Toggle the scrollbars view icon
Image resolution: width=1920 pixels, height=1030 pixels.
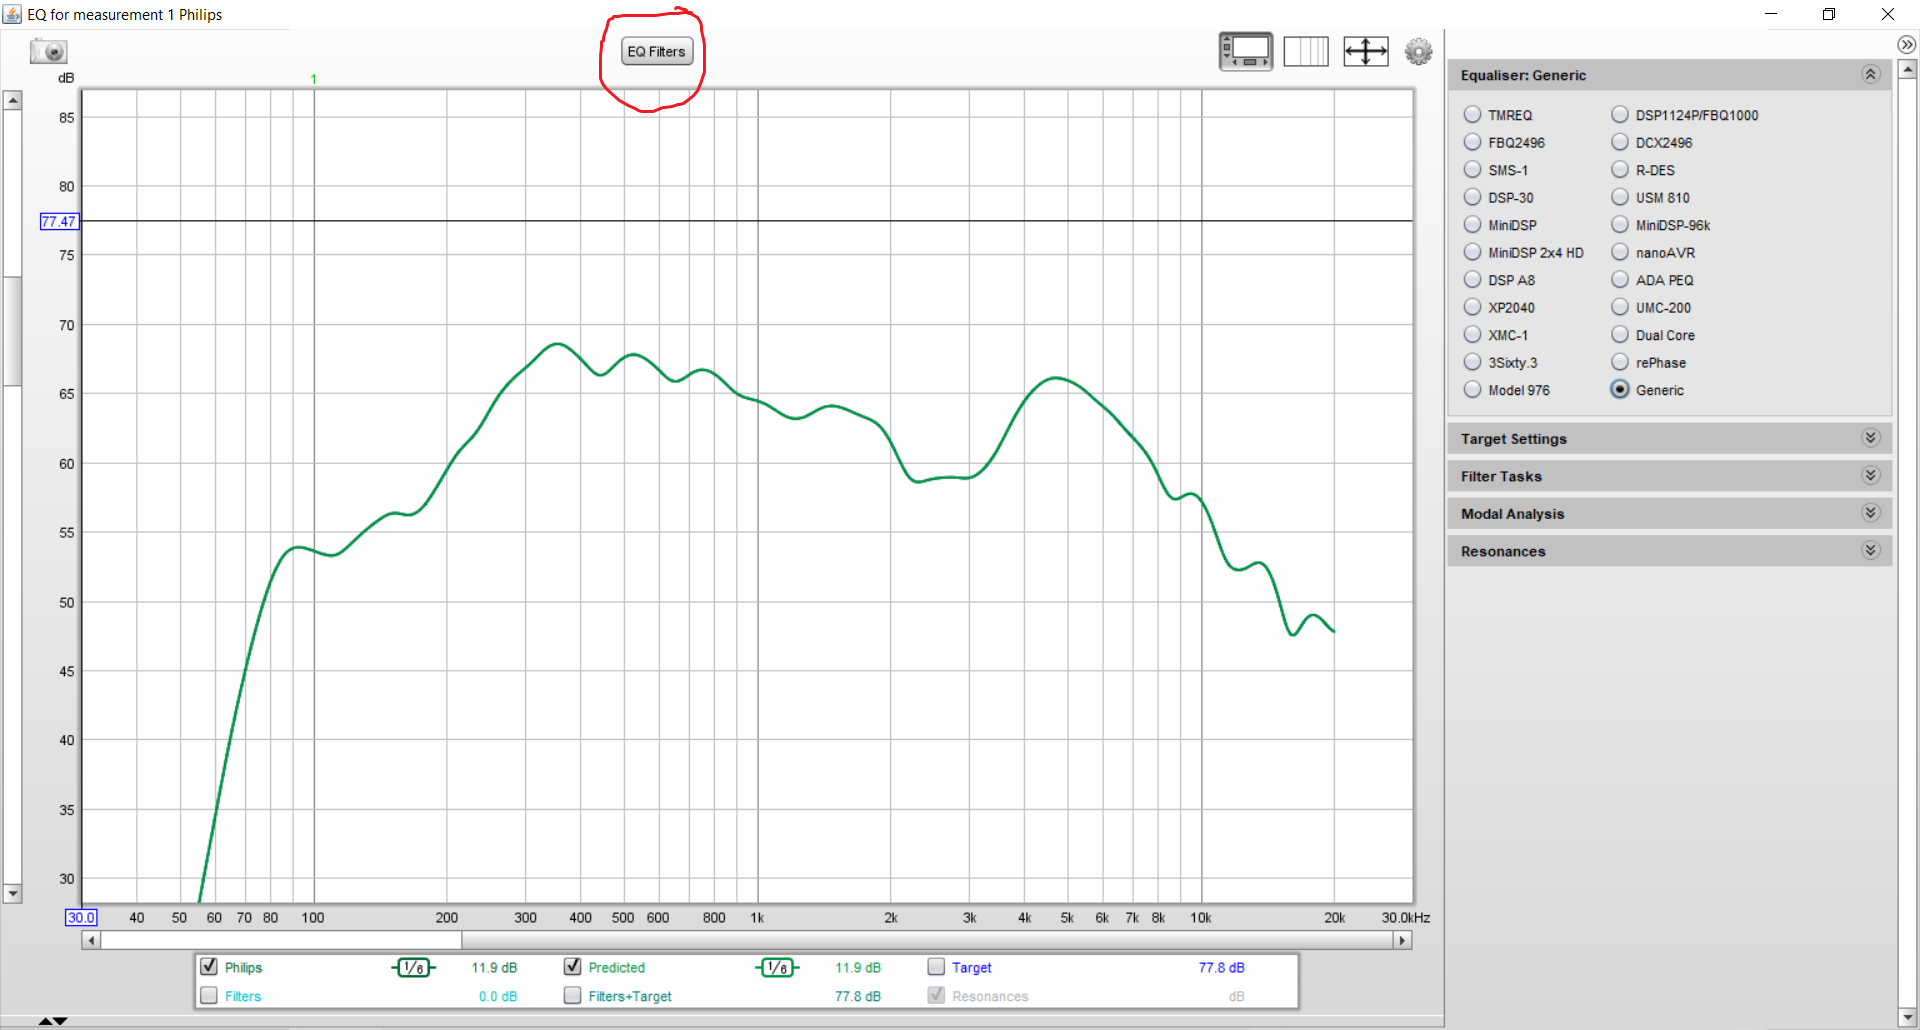[x=1245, y=51]
